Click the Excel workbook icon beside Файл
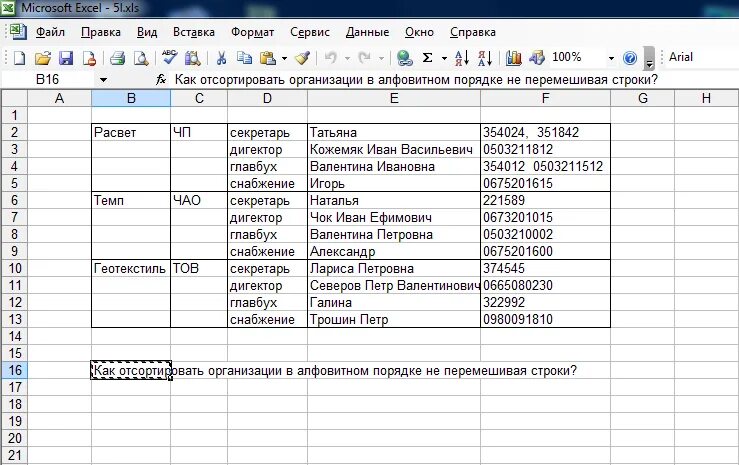739x465 pixels. [18, 32]
